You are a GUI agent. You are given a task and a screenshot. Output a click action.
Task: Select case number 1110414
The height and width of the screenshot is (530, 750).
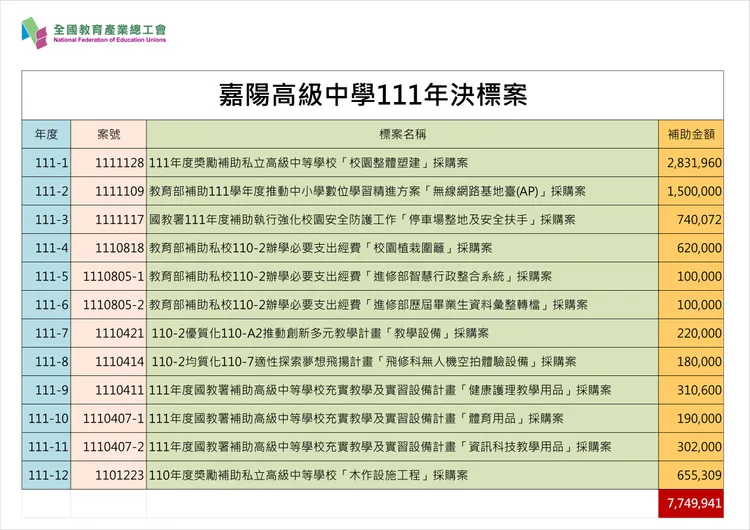(x=109, y=362)
